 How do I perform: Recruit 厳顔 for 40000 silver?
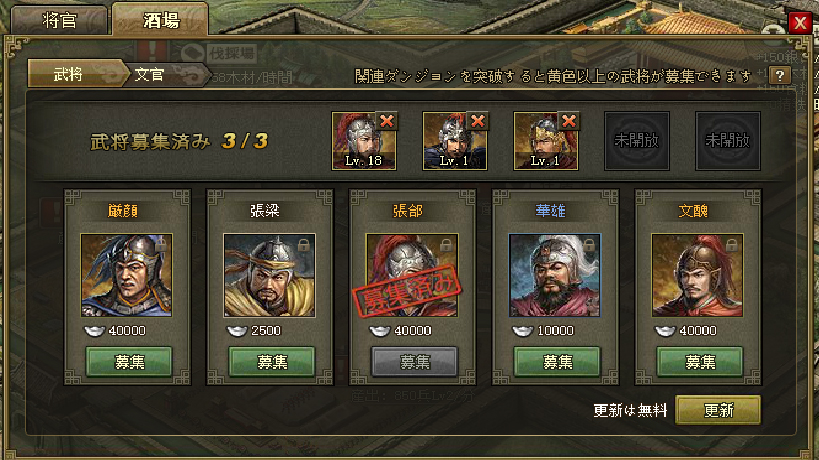click(128, 361)
